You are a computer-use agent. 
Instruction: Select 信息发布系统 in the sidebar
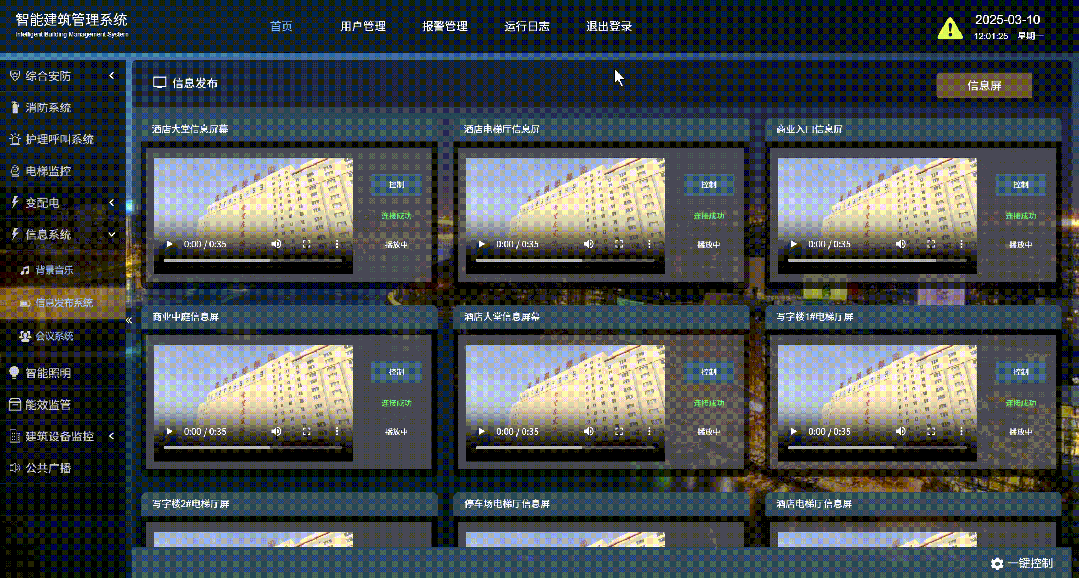pos(63,303)
